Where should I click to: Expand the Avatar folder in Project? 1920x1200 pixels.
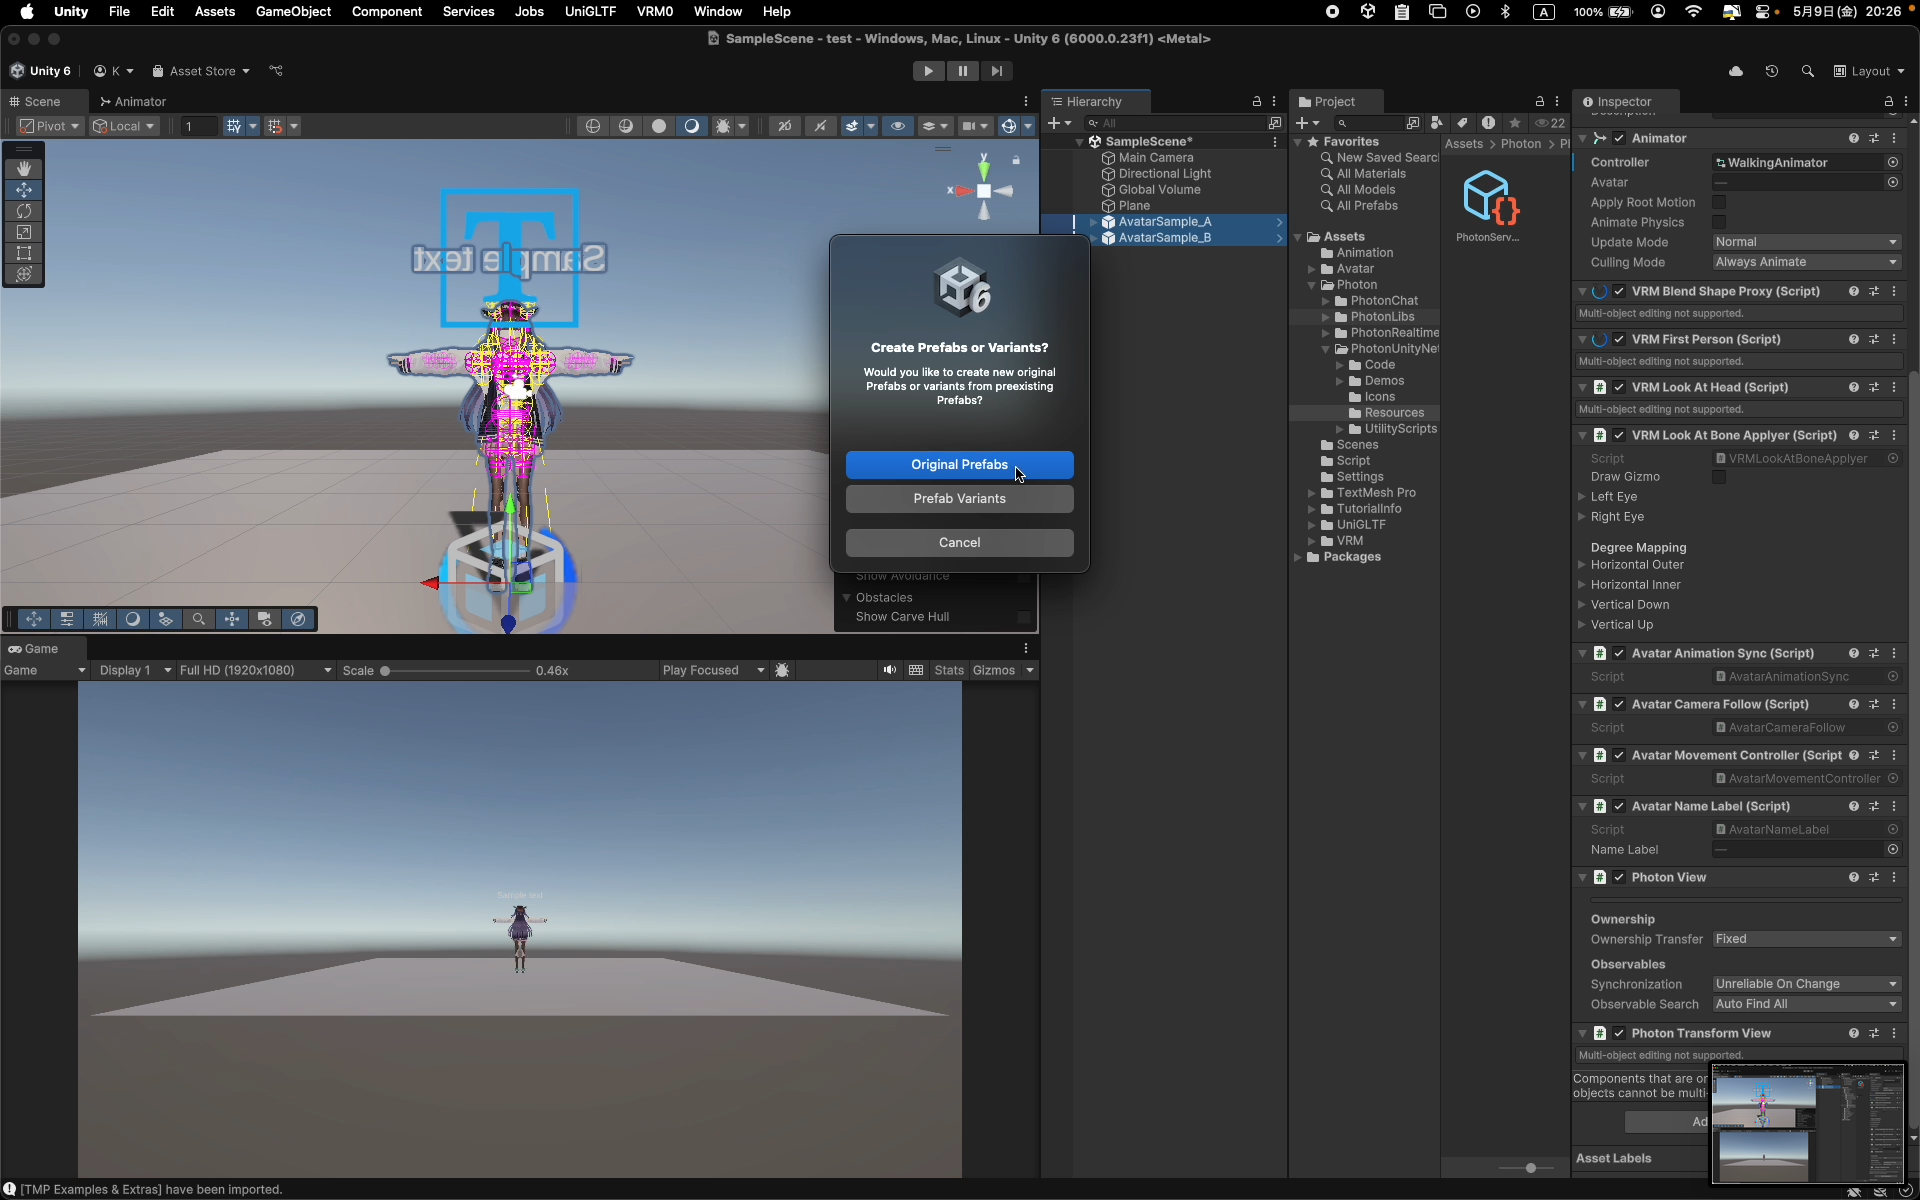tap(1311, 269)
